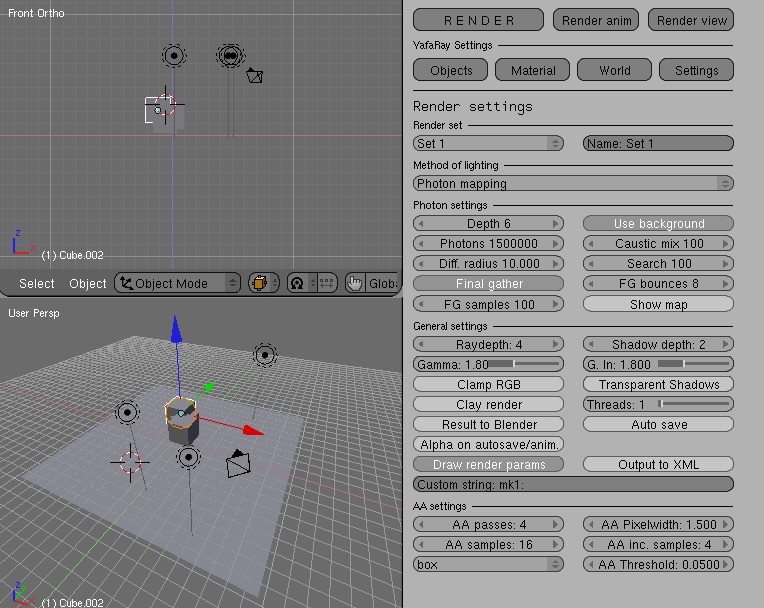Open the Set 1 render set dropdown
This screenshot has width=764, height=608.
click(x=488, y=143)
